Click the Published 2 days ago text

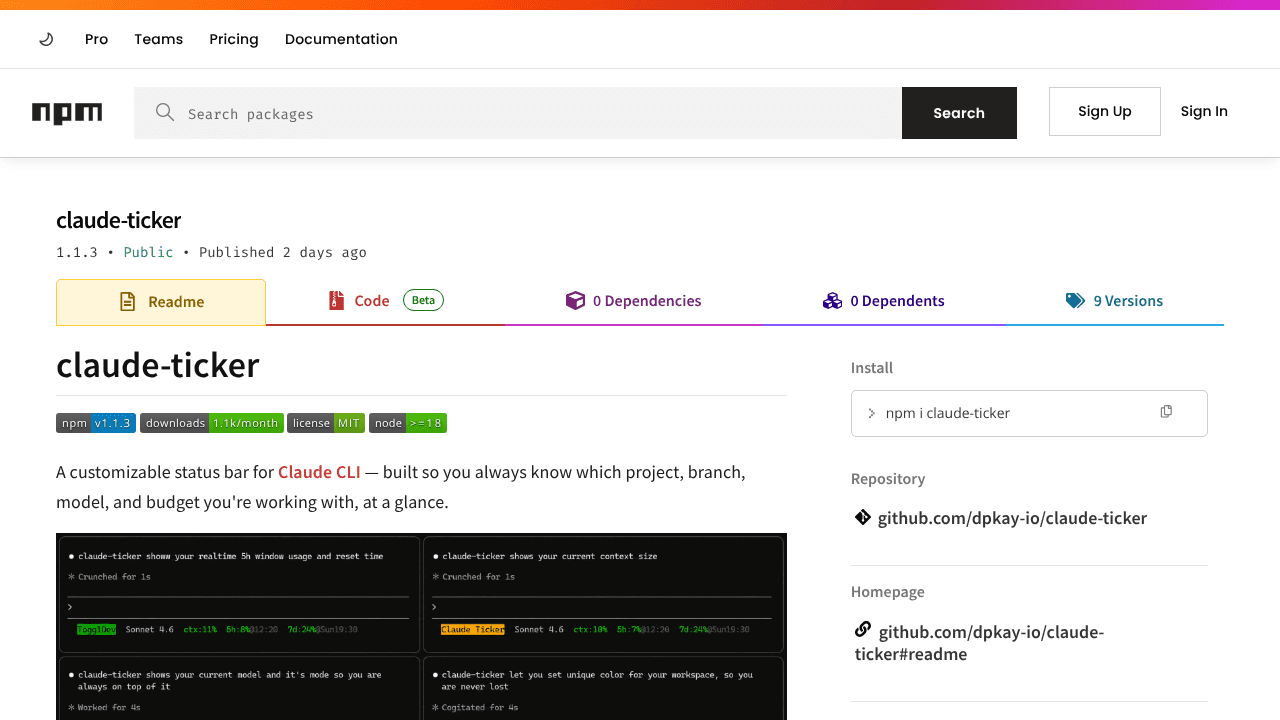(x=283, y=252)
